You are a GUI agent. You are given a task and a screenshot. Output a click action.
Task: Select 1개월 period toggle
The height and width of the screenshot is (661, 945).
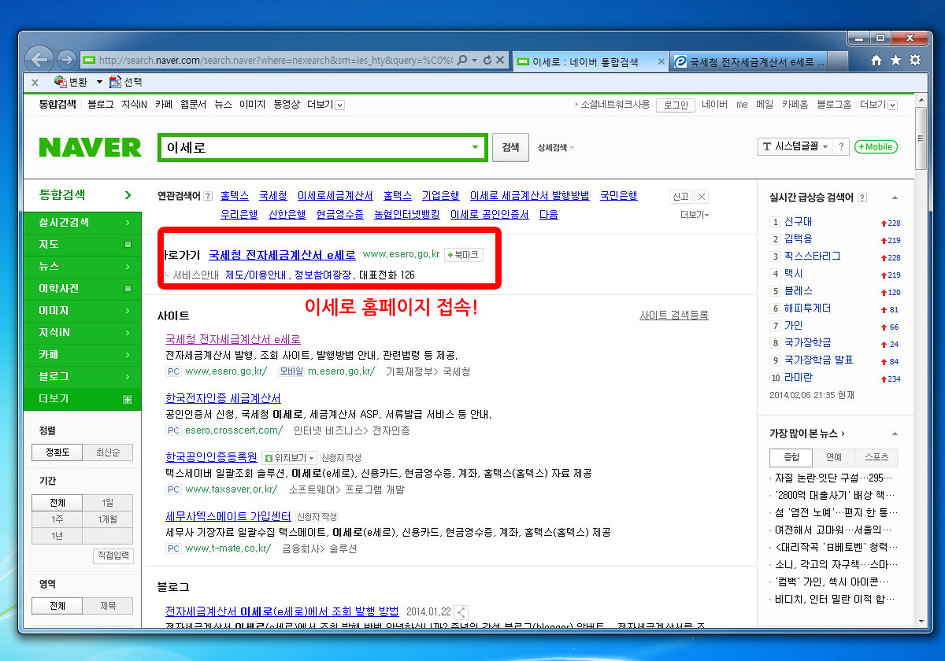108,519
